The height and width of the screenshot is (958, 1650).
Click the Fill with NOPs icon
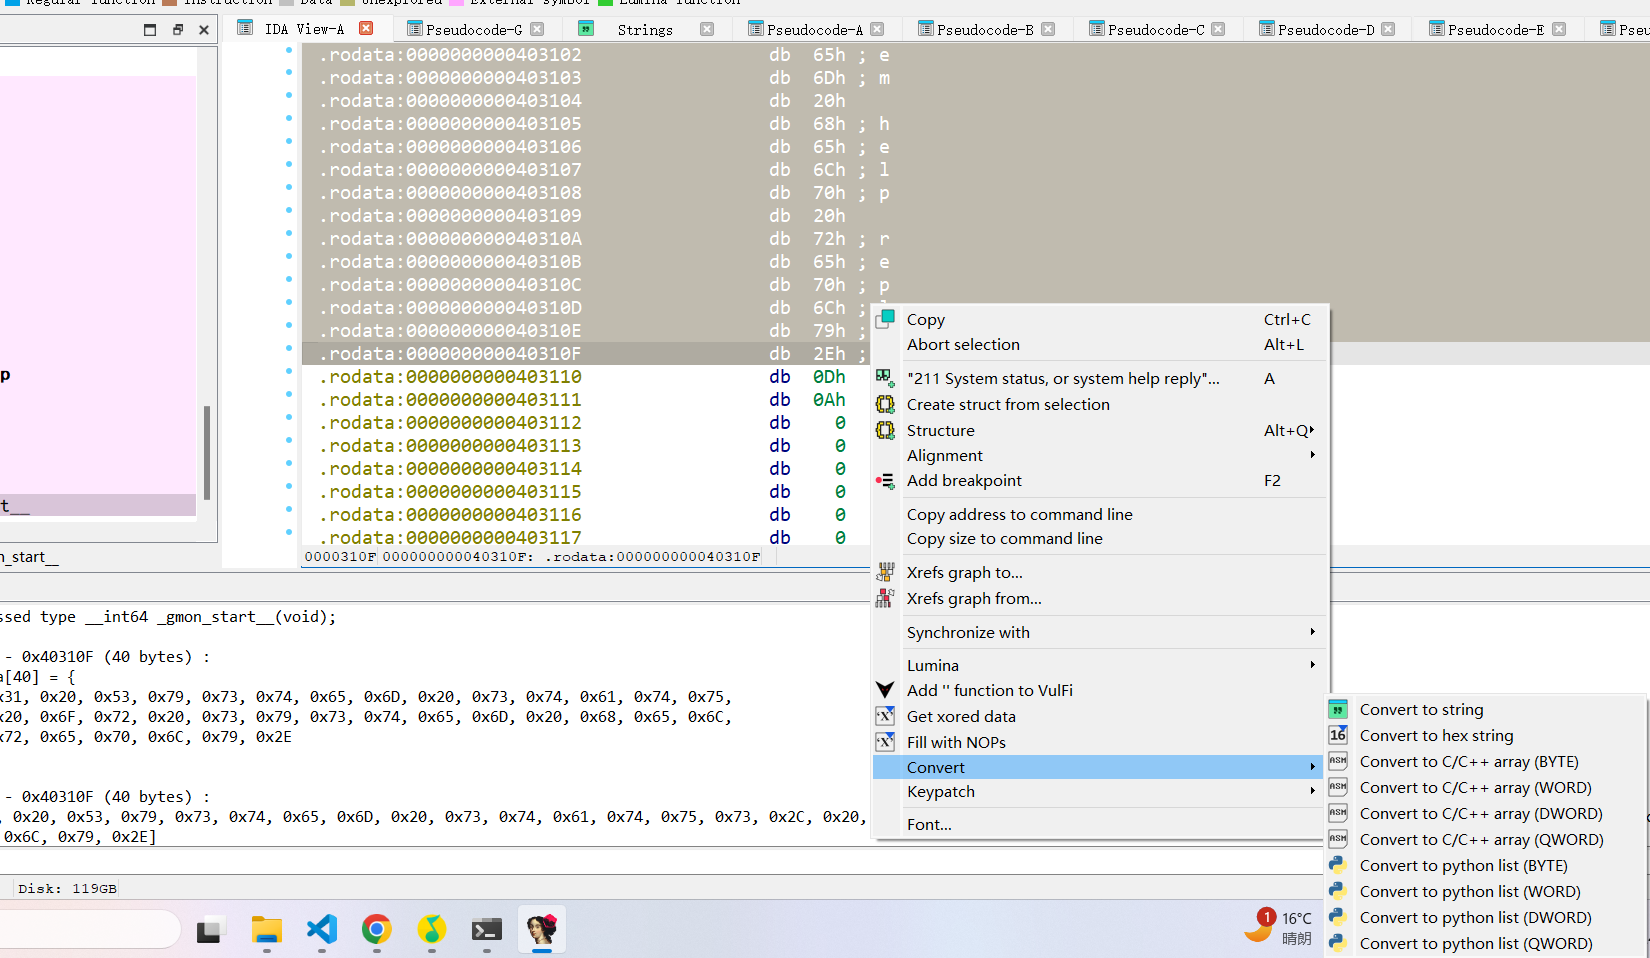[x=885, y=742]
